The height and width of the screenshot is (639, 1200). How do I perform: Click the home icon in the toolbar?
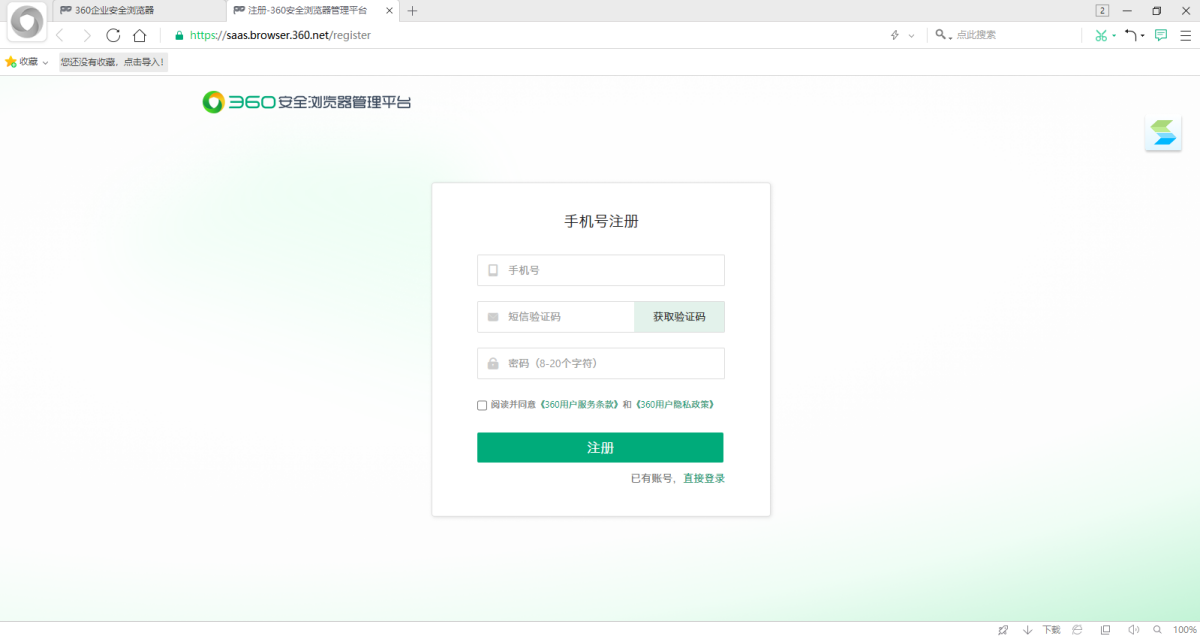pos(140,34)
